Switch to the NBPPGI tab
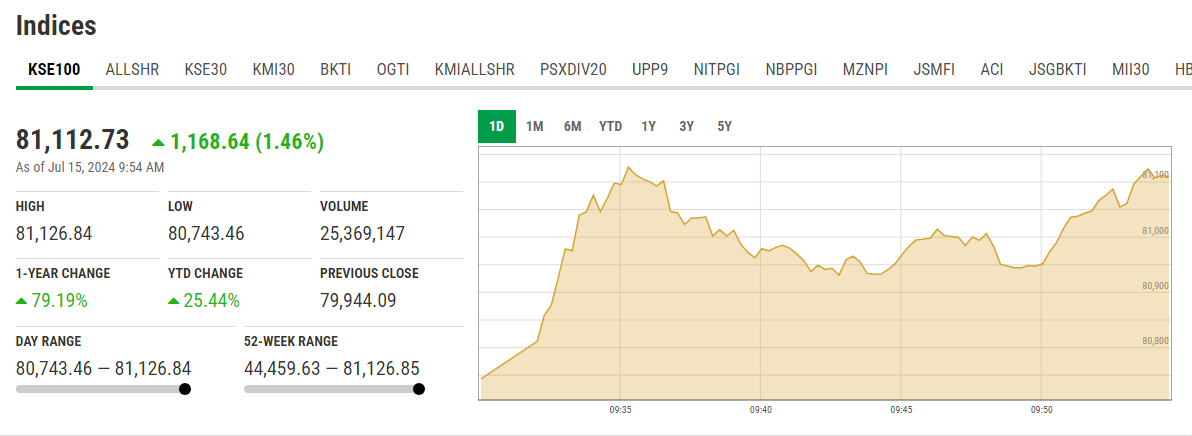Screen dimensions: 1192x436 point(791,70)
